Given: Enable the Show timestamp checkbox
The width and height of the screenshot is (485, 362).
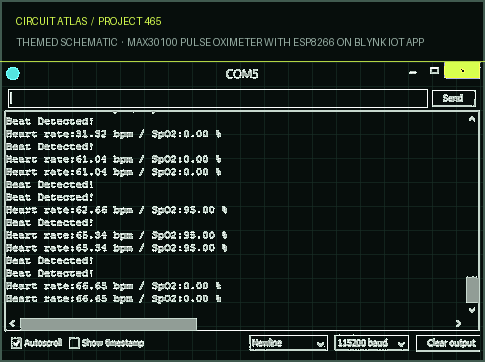Looking at the screenshot, I should click(74, 343).
